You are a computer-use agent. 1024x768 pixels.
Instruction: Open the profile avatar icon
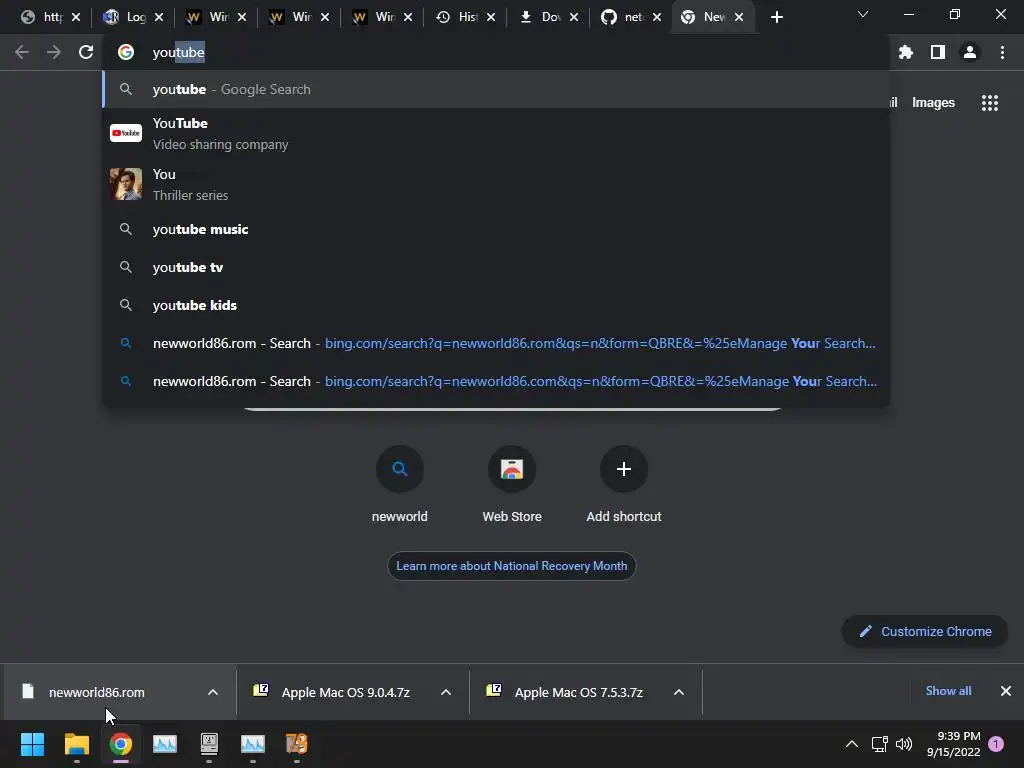point(970,52)
